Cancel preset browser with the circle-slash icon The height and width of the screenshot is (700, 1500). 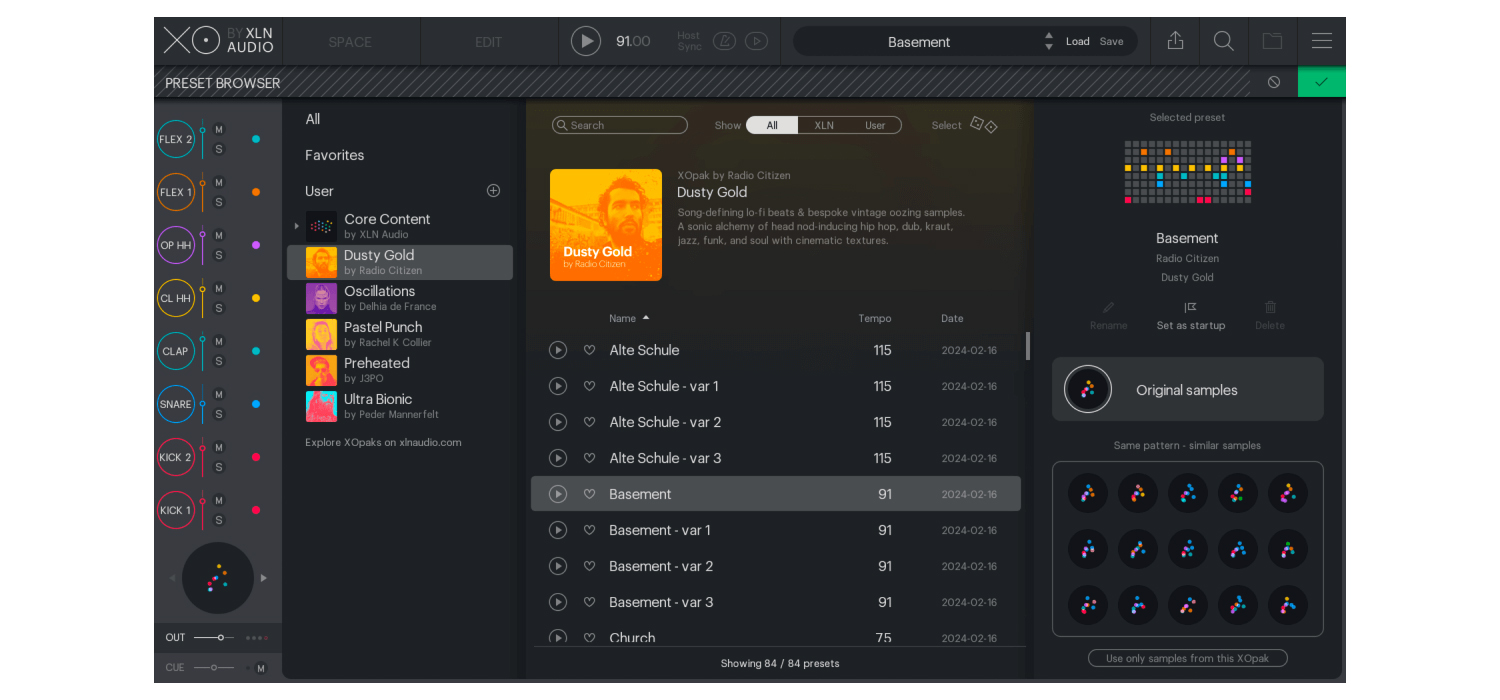click(1273, 82)
